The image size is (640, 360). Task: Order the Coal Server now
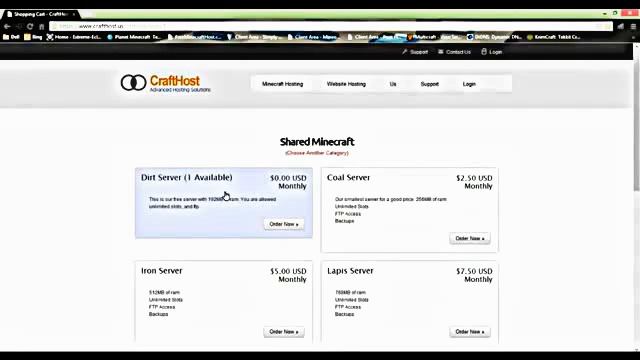point(470,238)
